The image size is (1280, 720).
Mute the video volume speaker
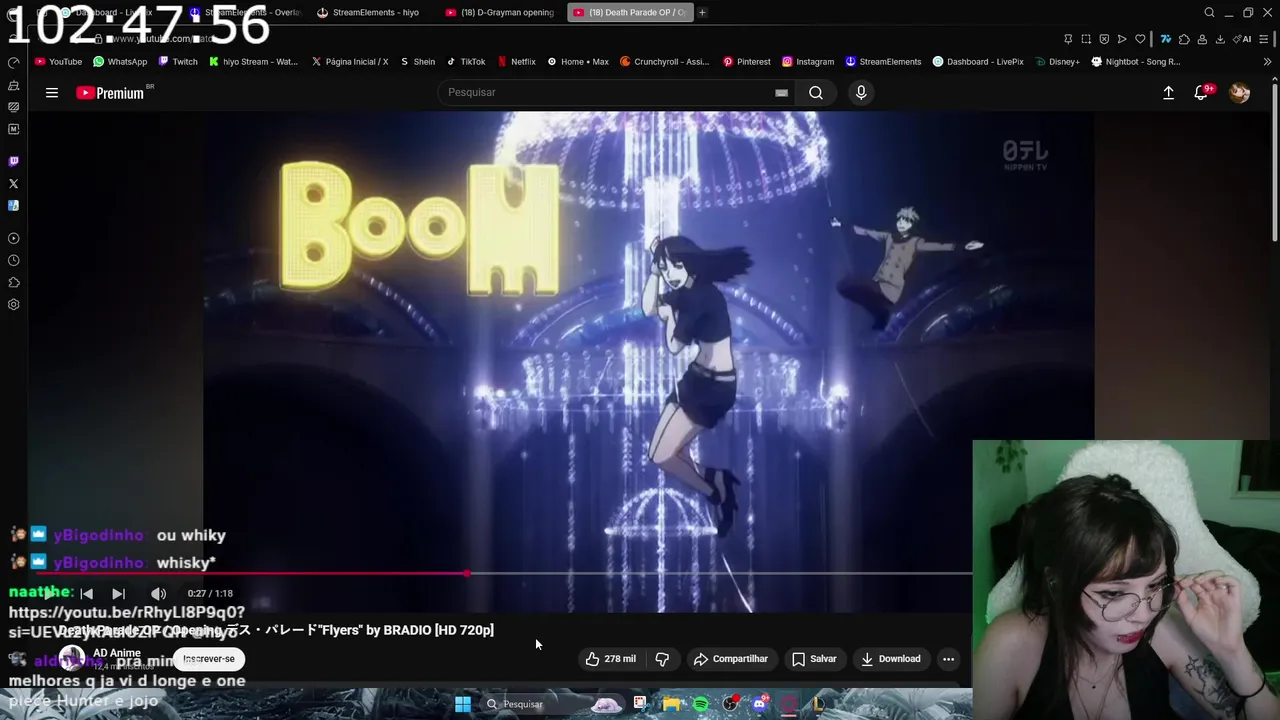point(158,594)
